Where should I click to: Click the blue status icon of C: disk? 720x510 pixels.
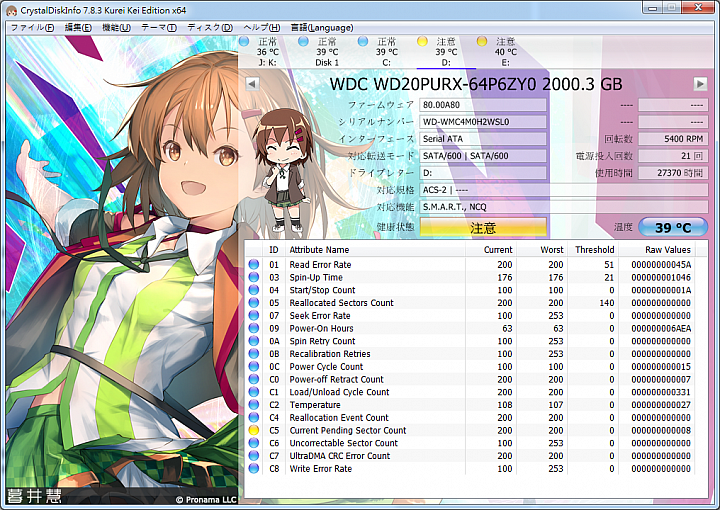pyautogui.click(x=363, y=42)
